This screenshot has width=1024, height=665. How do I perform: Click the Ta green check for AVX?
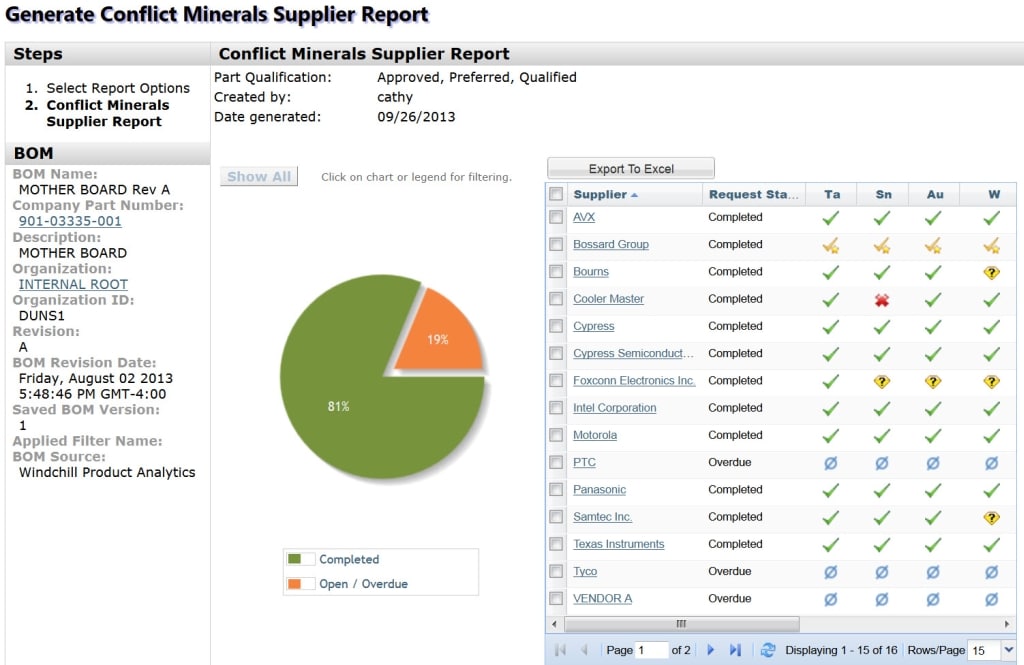pyautogui.click(x=831, y=218)
